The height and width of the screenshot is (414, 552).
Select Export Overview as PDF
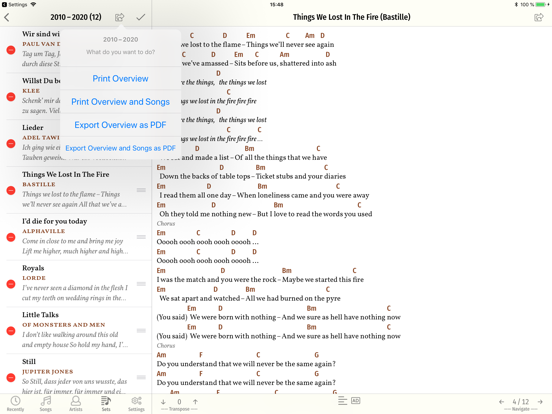(x=120, y=125)
